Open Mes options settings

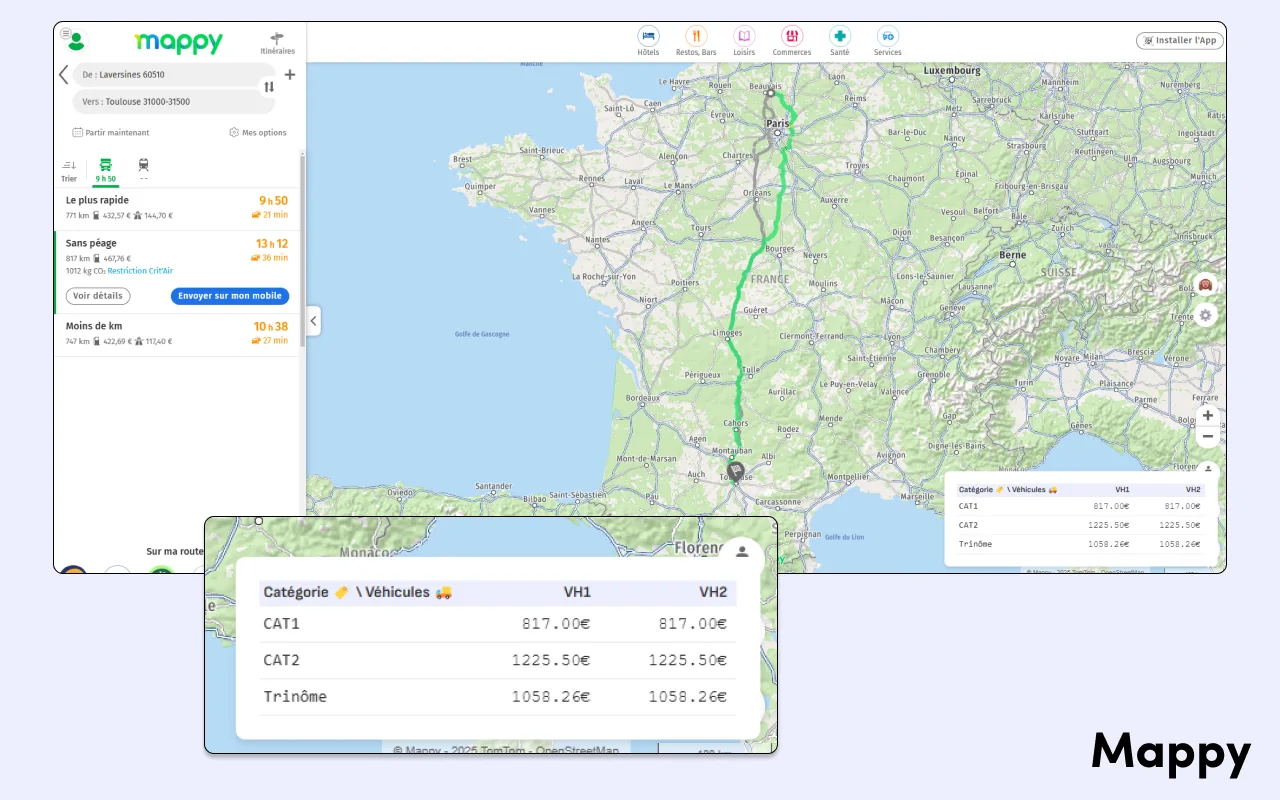258,132
